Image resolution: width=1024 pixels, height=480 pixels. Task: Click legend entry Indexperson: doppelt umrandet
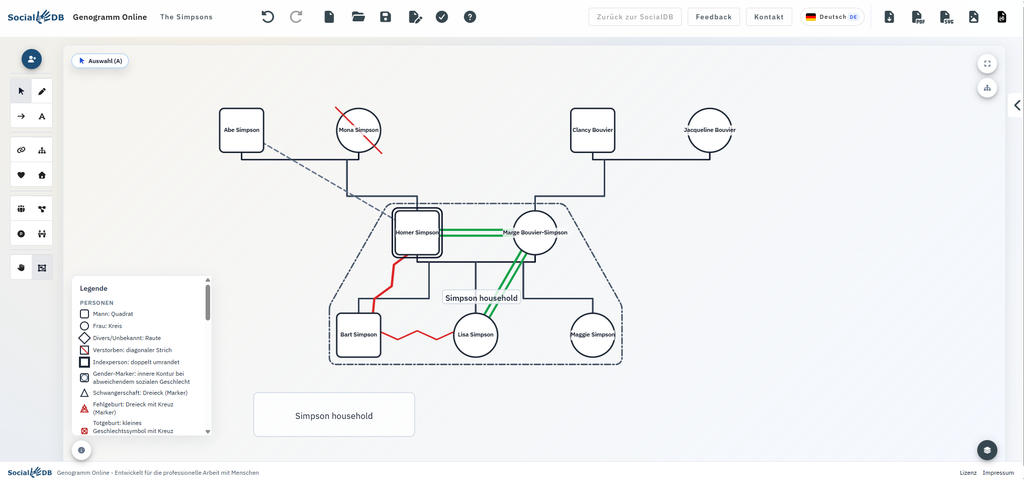click(x=129, y=362)
